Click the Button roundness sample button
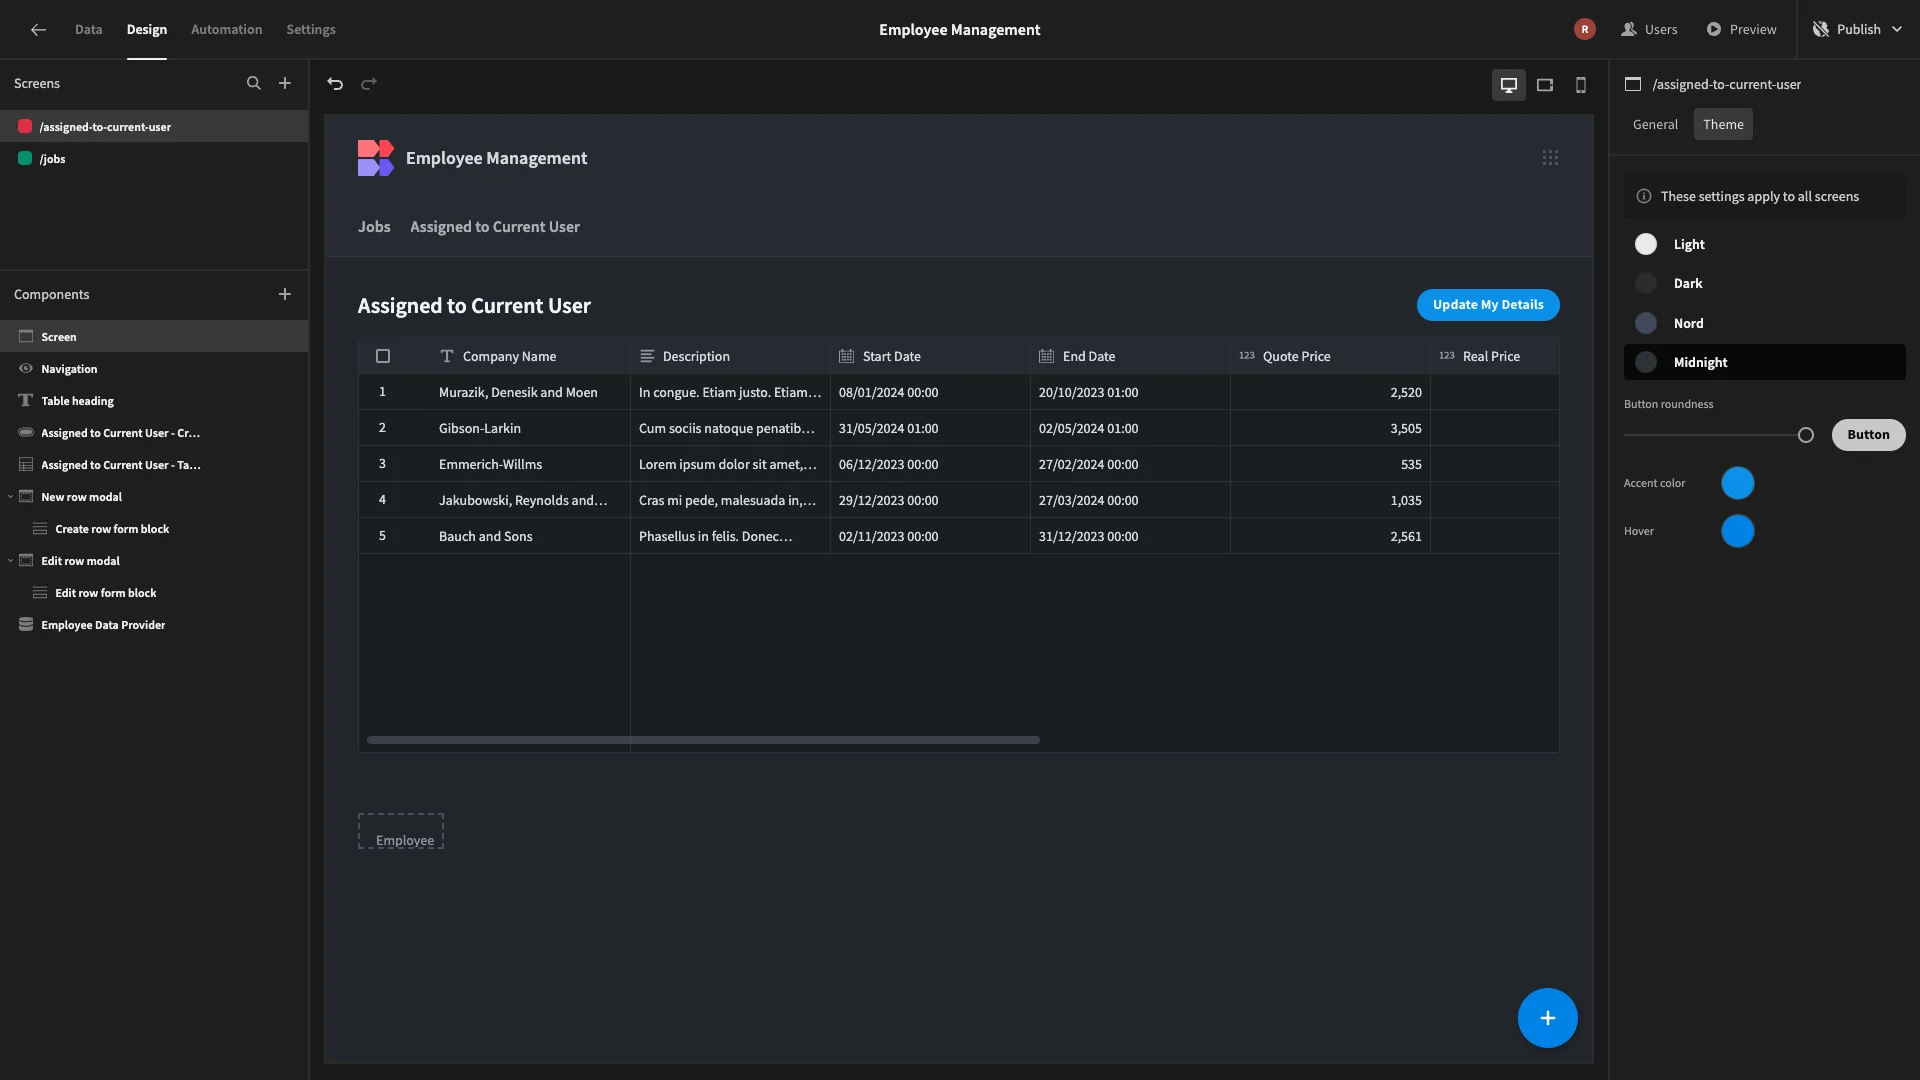Viewport: 1920px width, 1080px height. click(x=1868, y=435)
